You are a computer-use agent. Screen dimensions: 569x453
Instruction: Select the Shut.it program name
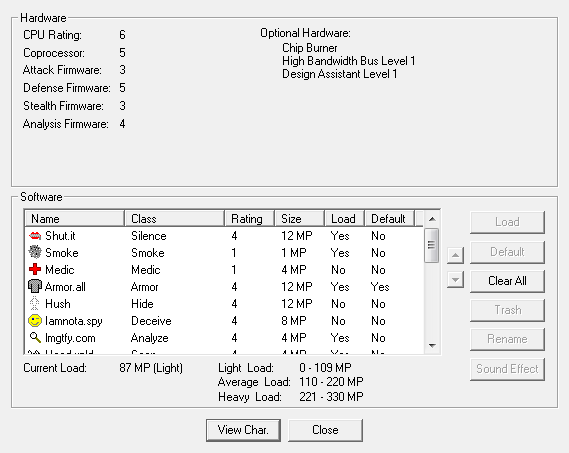(x=60, y=236)
